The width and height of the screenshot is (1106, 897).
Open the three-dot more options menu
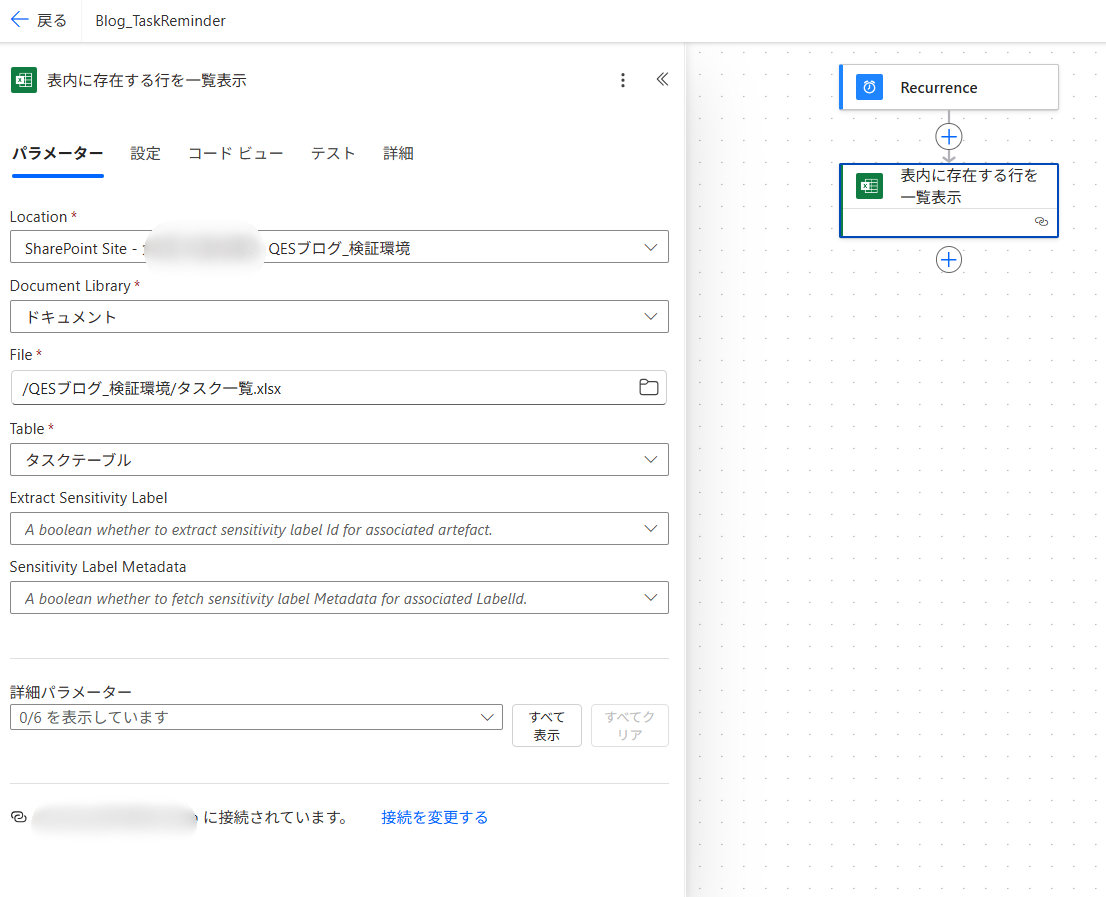[623, 80]
